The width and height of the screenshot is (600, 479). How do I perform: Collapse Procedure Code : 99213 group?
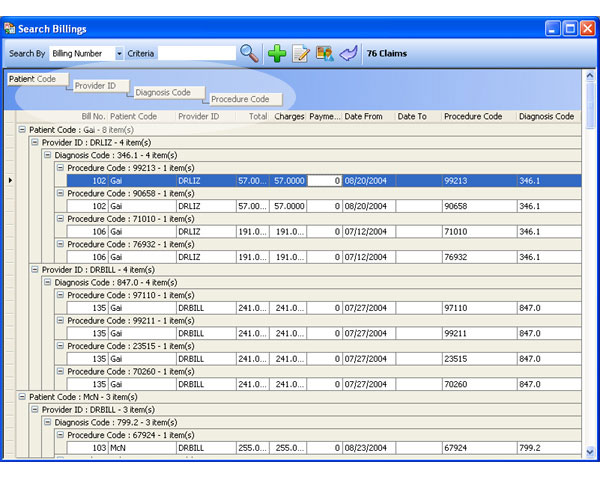[59, 168]
